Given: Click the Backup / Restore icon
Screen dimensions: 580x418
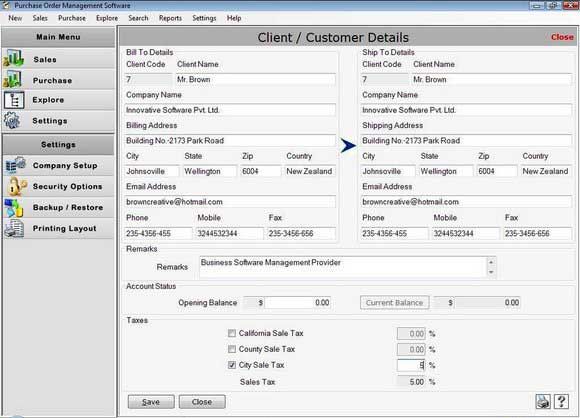Looking at the screenshot, I should 14,207.
